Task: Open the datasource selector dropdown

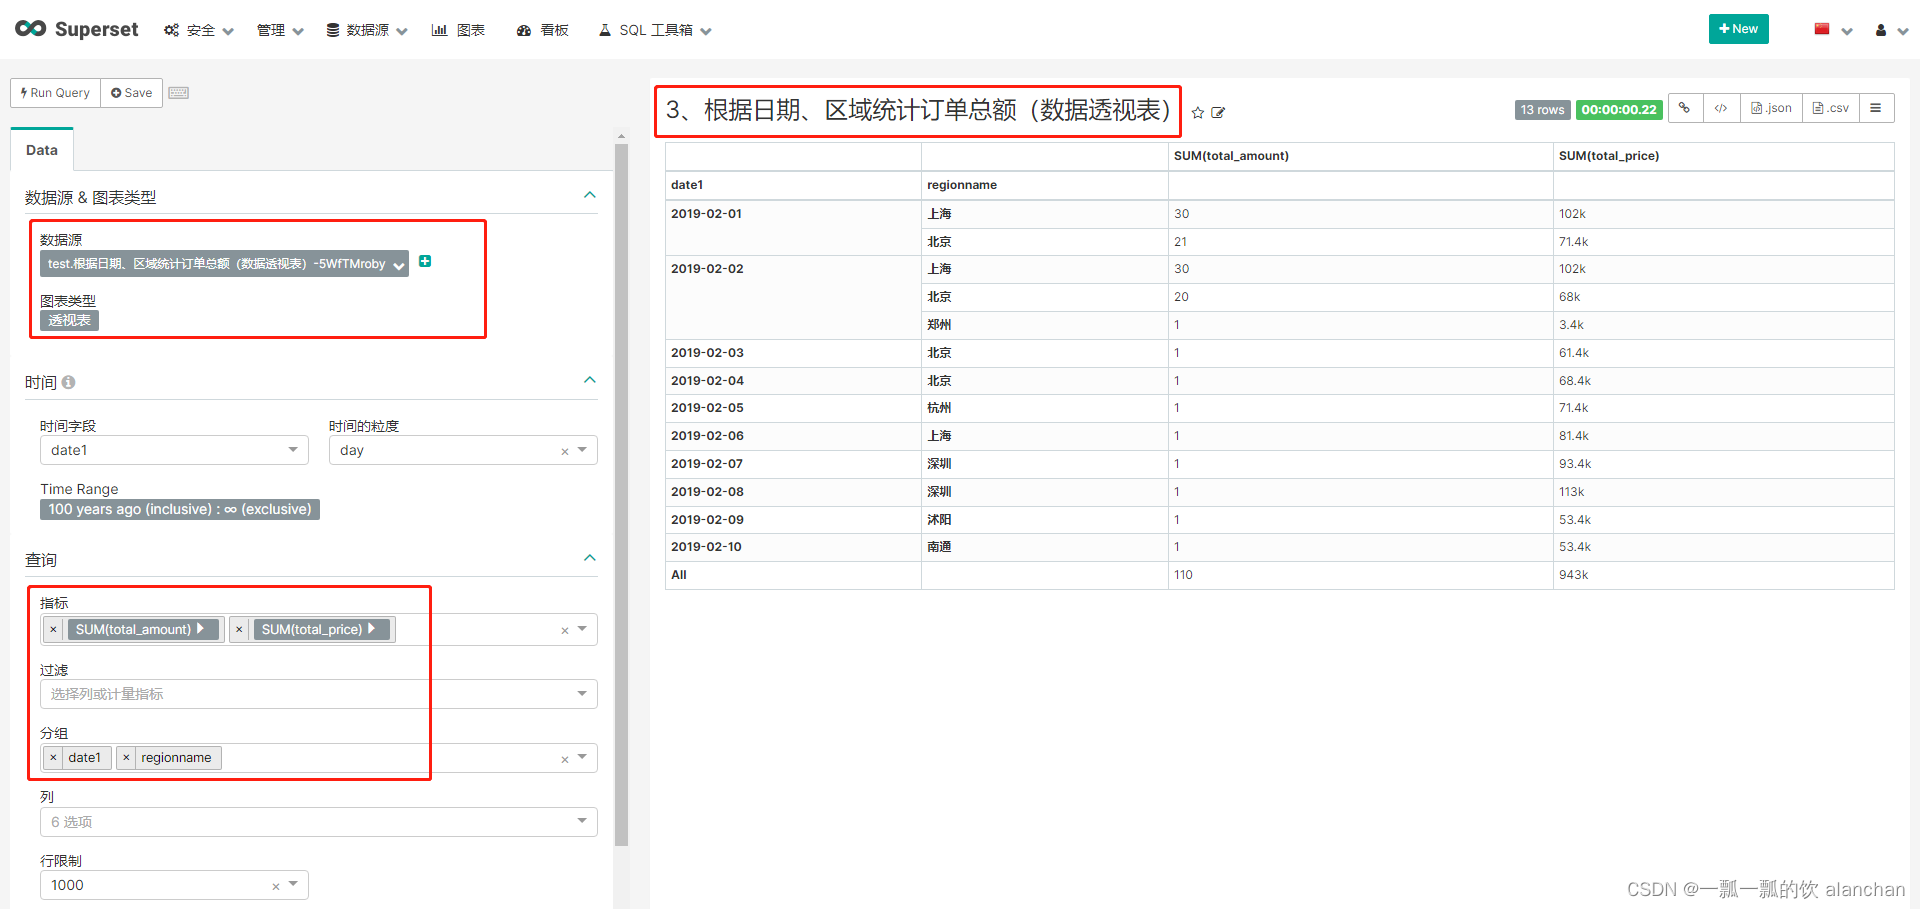Action: tap(224, 264)
